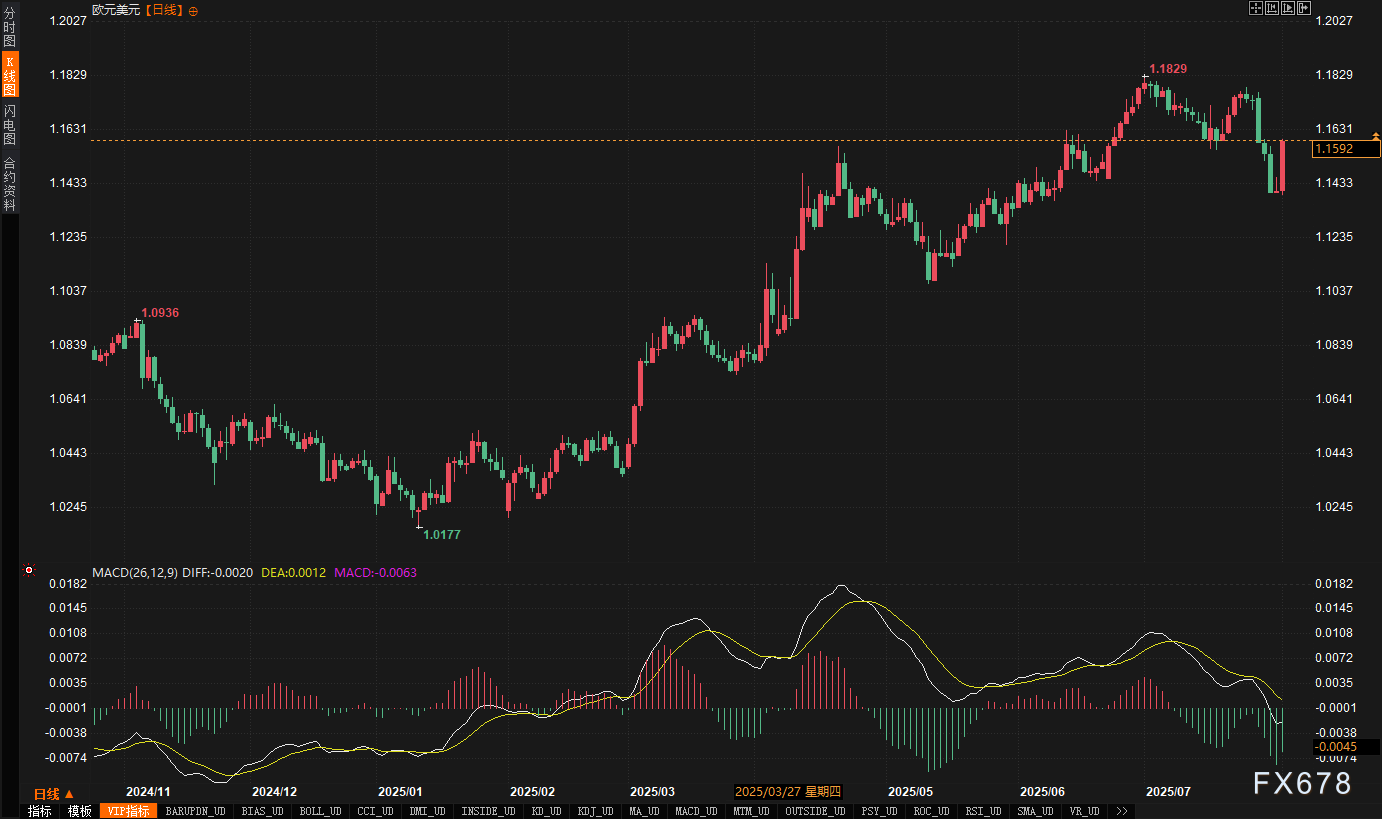Switch to 闪电图 view in sidebar

click(x=9, y=124)
